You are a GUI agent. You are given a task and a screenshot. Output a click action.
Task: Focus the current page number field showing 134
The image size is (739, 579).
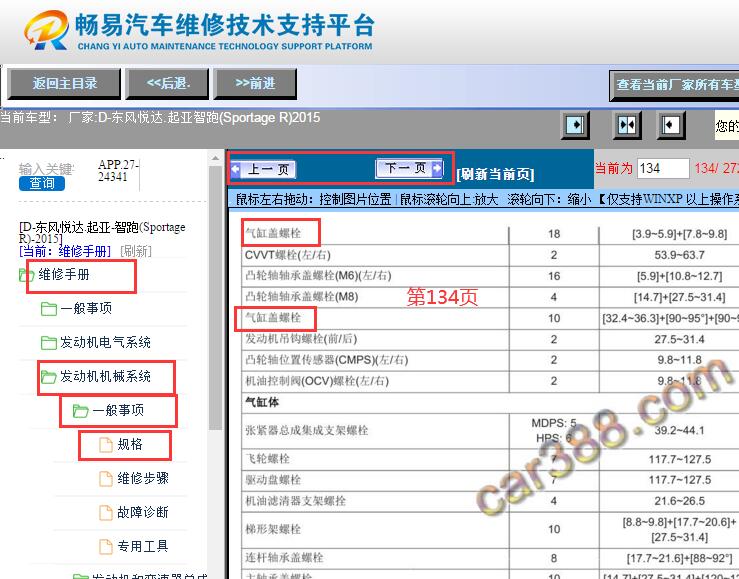point(663,168)
